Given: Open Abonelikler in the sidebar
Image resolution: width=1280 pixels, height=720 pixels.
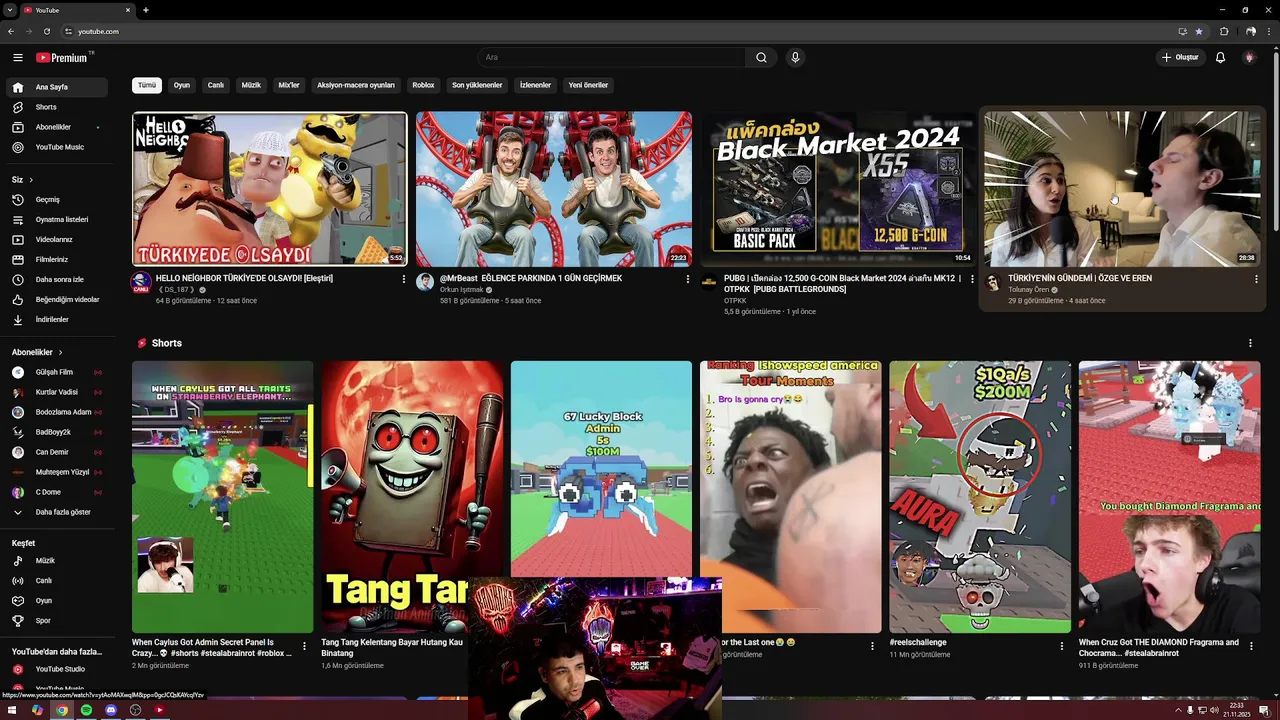Looking at the screenshot, I should pyautogui.click(x=56, y=127).
